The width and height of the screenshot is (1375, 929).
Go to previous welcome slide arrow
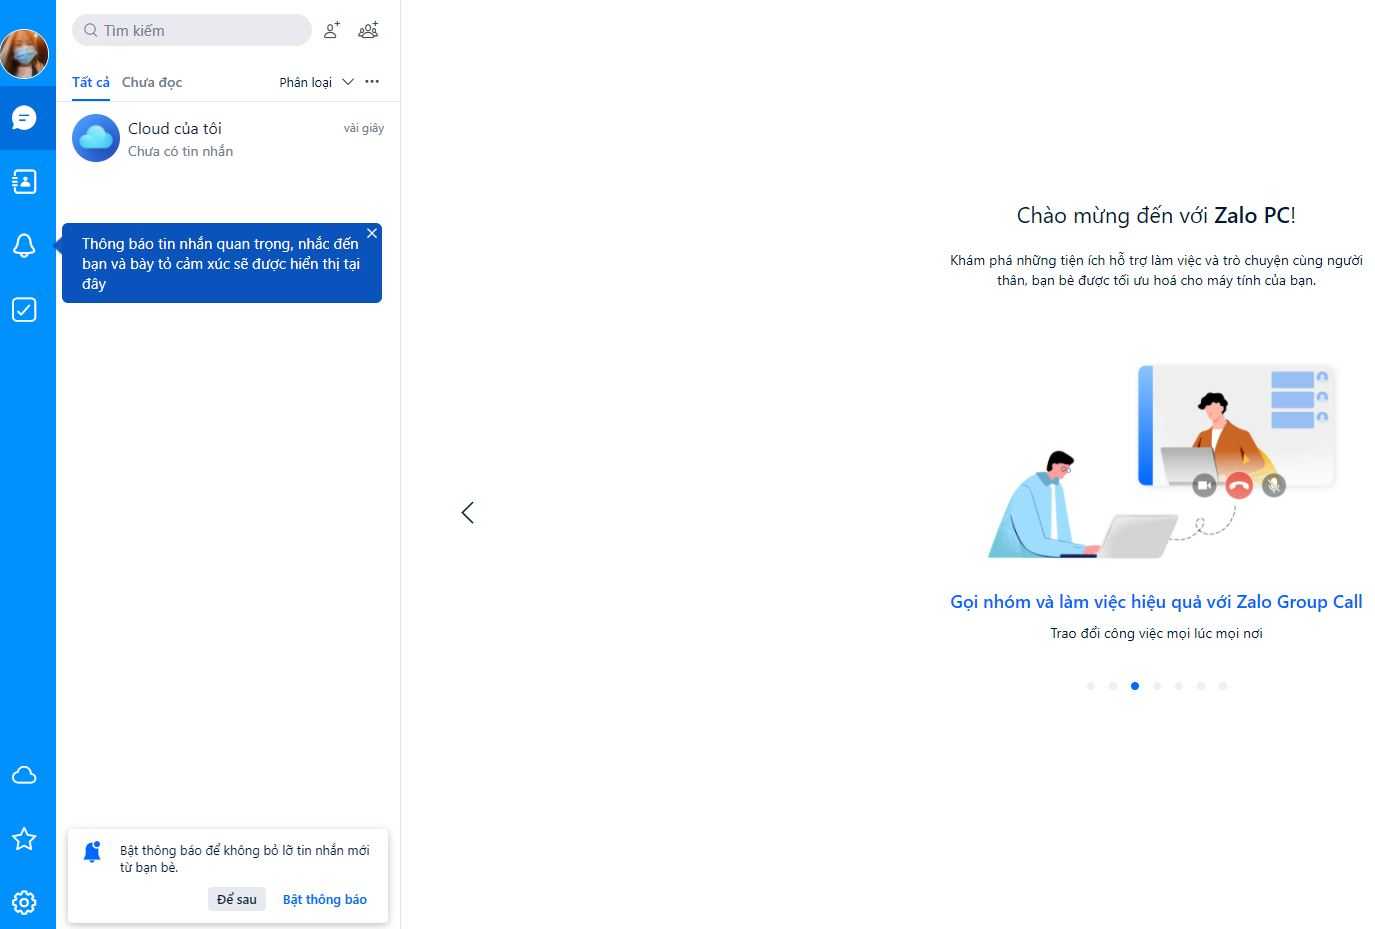[x=467, y=512]
